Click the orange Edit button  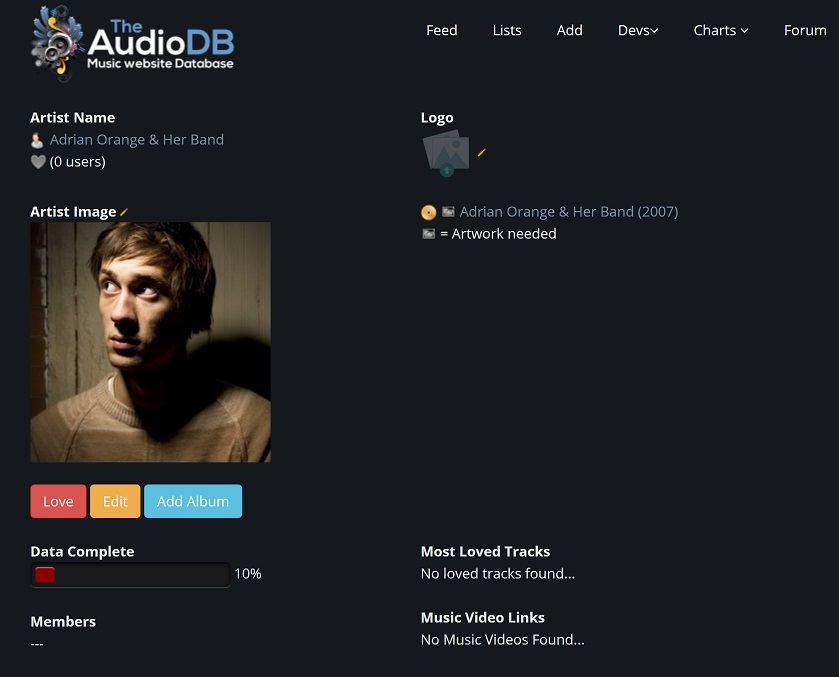click(115, 501)
